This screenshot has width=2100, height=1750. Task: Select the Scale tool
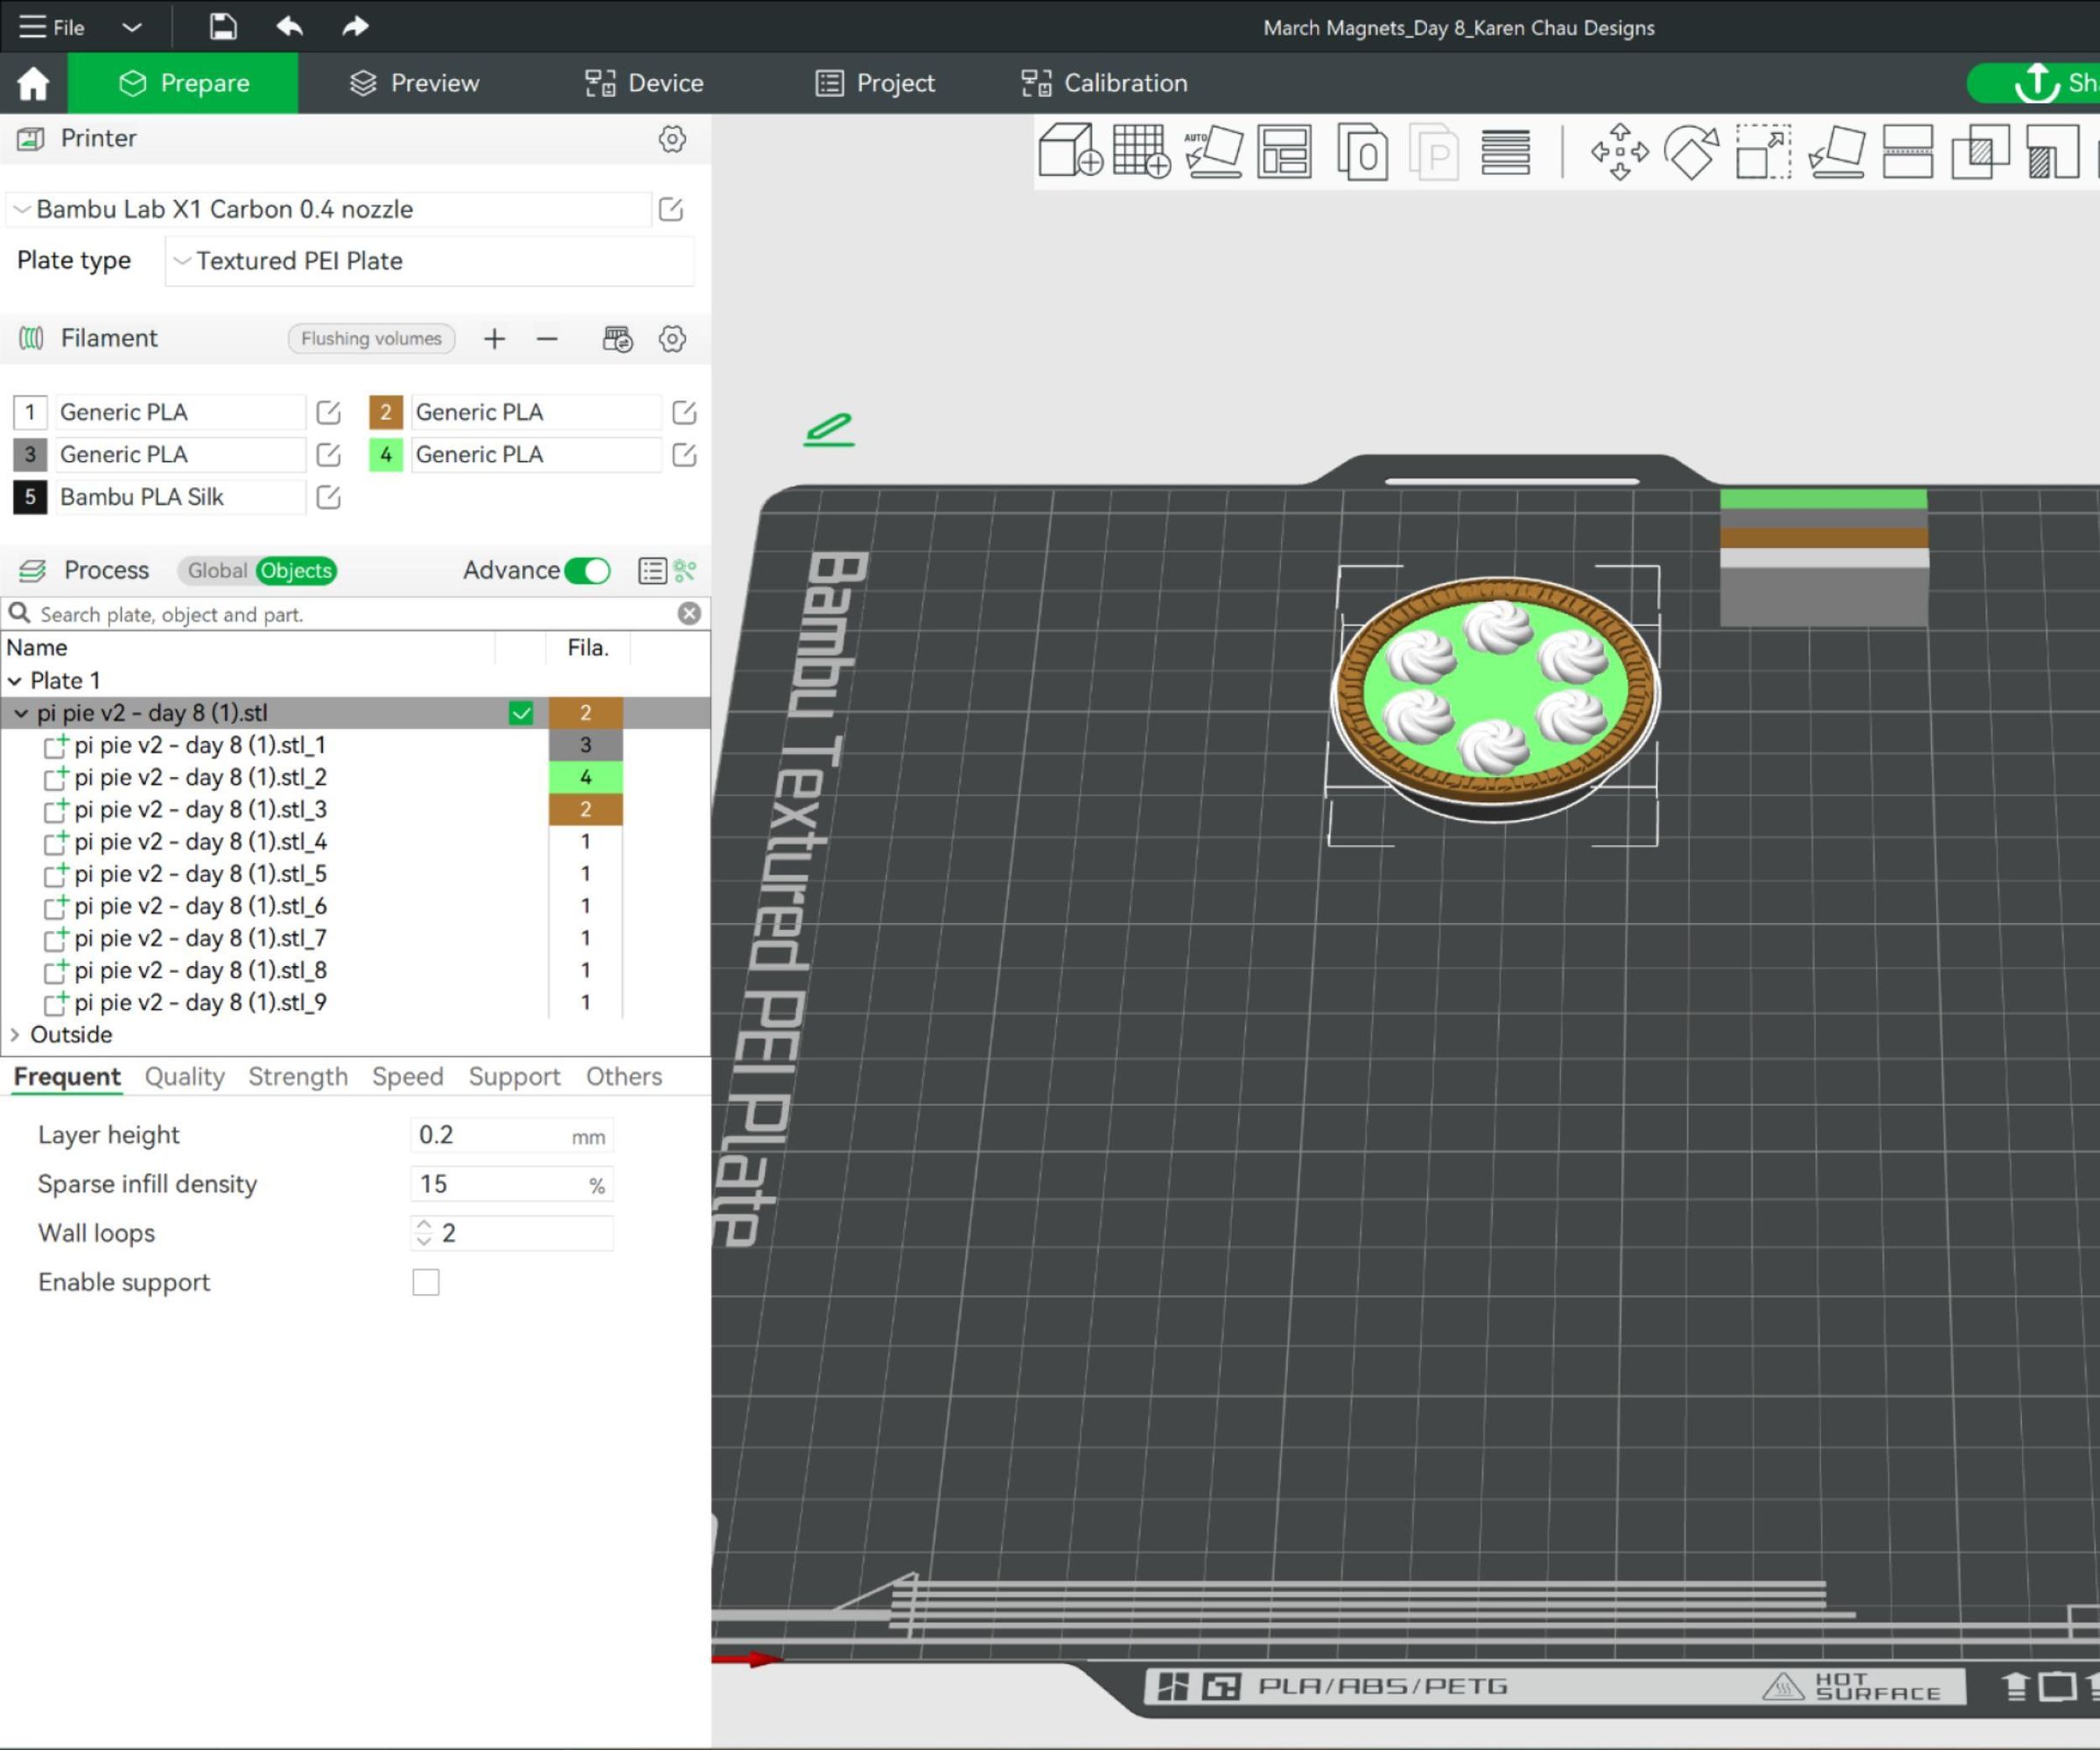[x=1762, y=151]
